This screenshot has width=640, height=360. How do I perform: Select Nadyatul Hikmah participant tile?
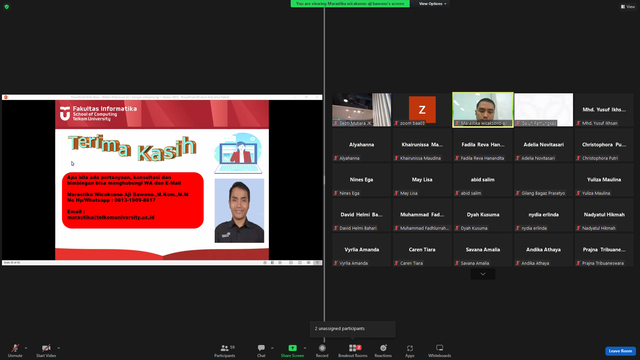click(x=604, y=215)
